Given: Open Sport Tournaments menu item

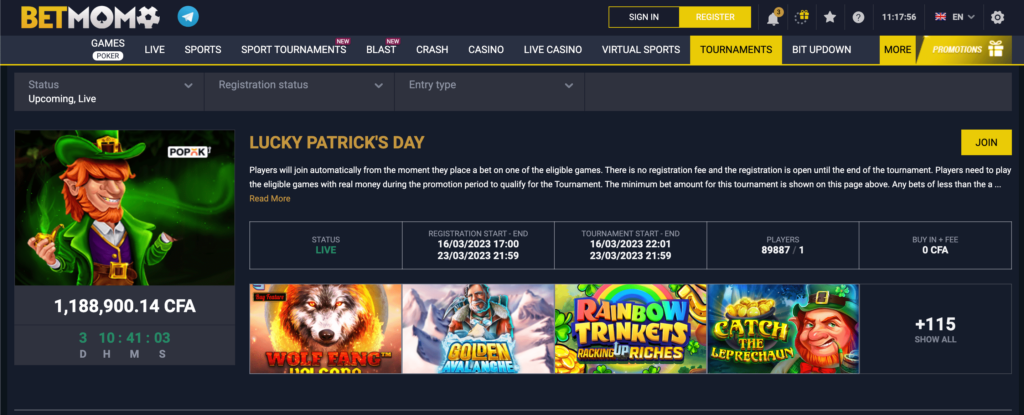Looking at the screenshot, I should 294,50.
